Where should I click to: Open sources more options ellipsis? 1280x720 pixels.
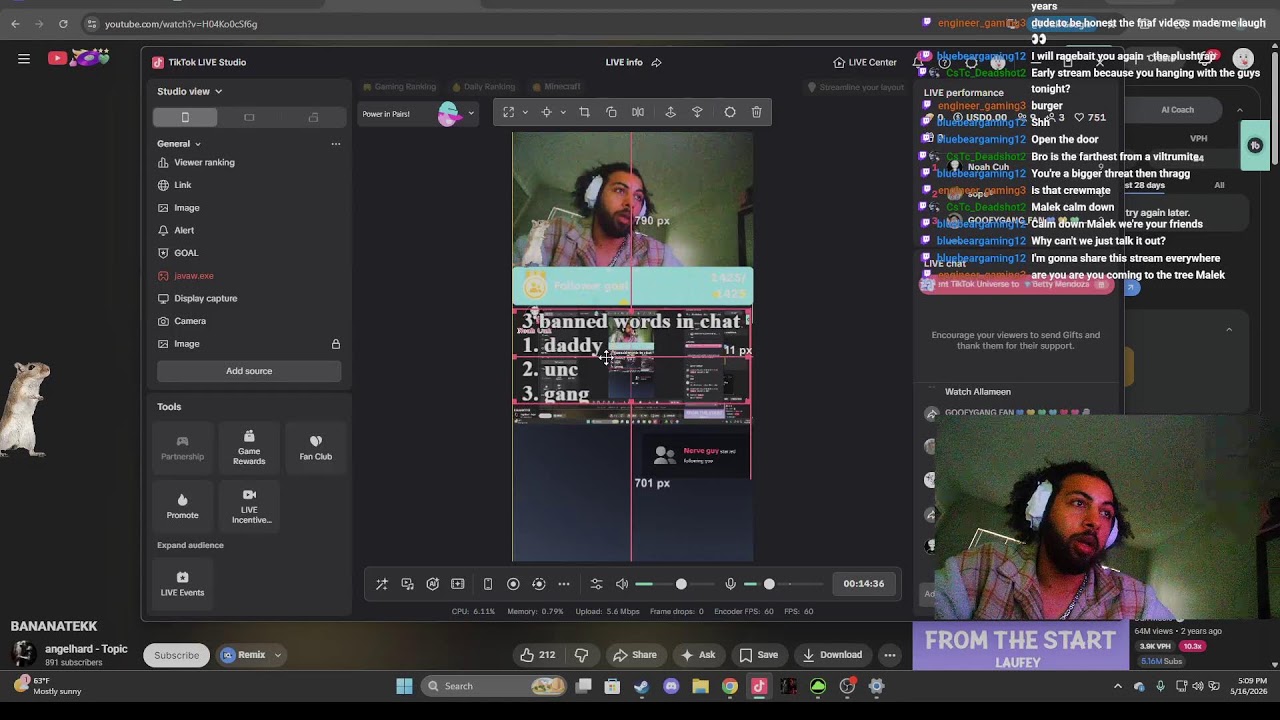tap(336, 144)
